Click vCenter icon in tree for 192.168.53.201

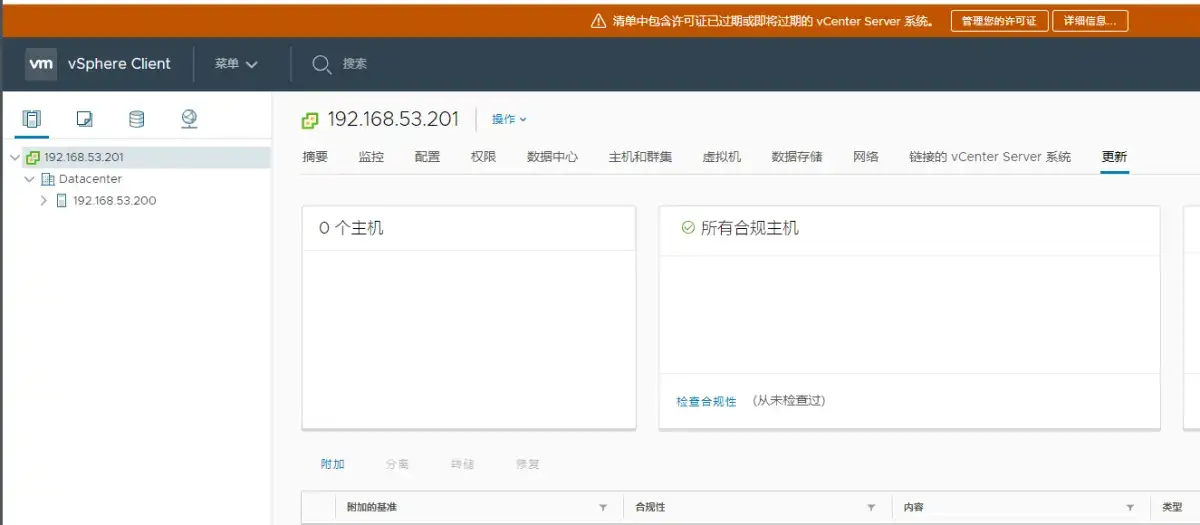point(33,157)
